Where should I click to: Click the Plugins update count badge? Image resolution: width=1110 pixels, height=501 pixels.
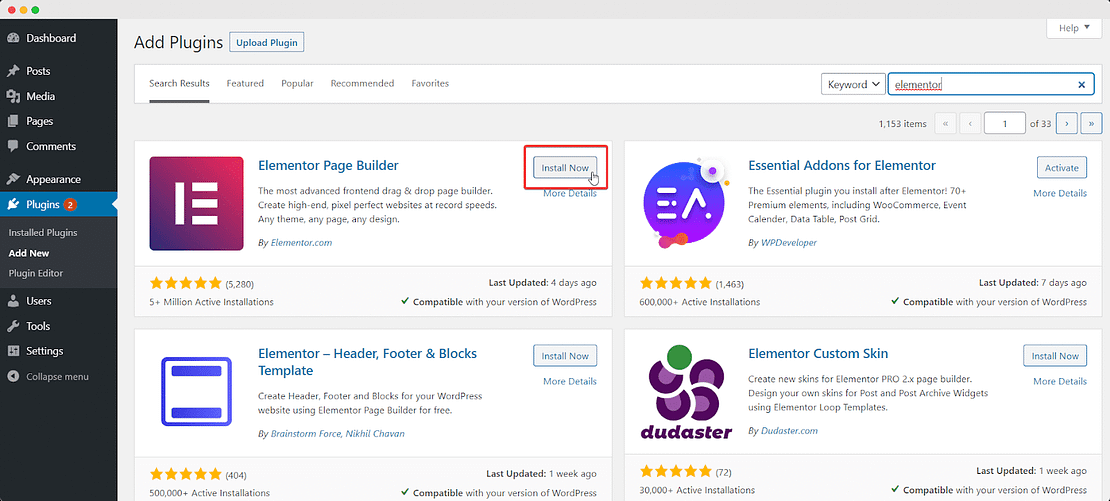[x=70, y=205]
